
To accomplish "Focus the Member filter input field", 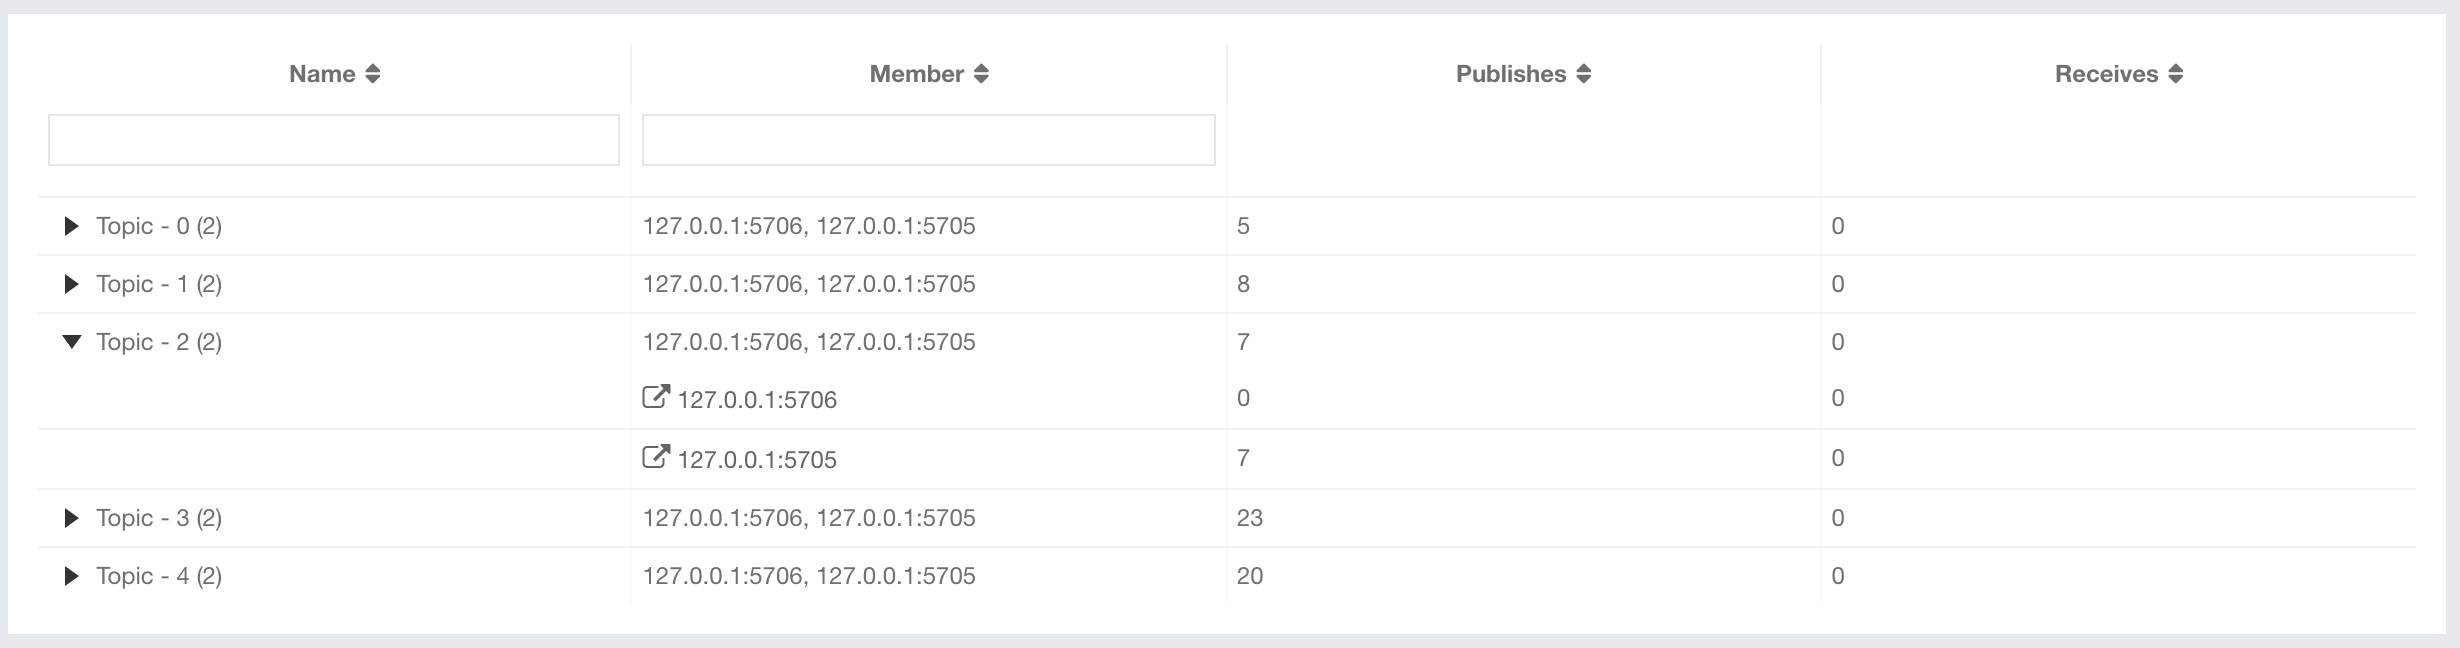I will click(928, 140).
